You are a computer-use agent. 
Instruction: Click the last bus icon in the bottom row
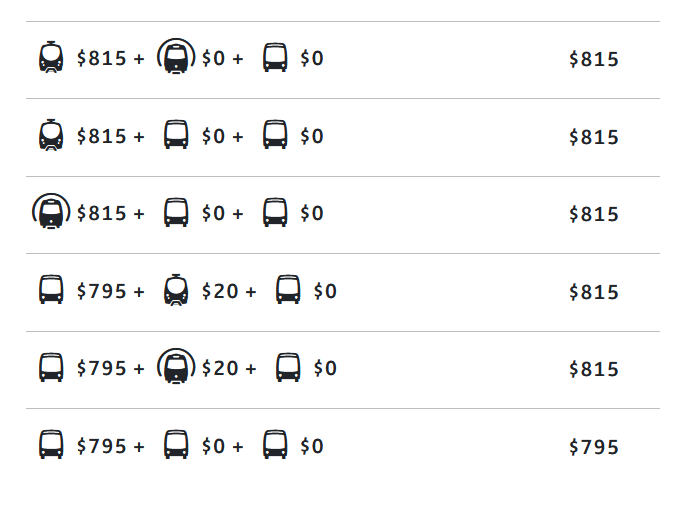(x=275, y=445)
